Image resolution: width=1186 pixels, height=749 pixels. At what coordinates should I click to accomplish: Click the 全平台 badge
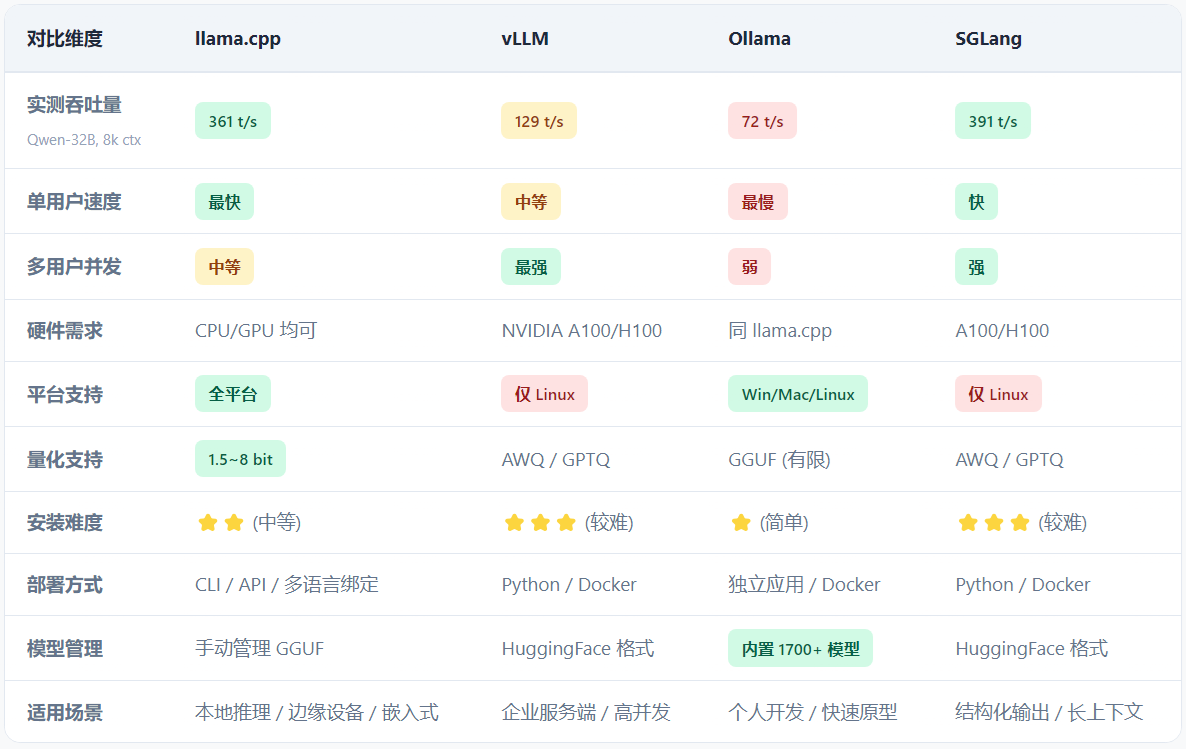233,394
